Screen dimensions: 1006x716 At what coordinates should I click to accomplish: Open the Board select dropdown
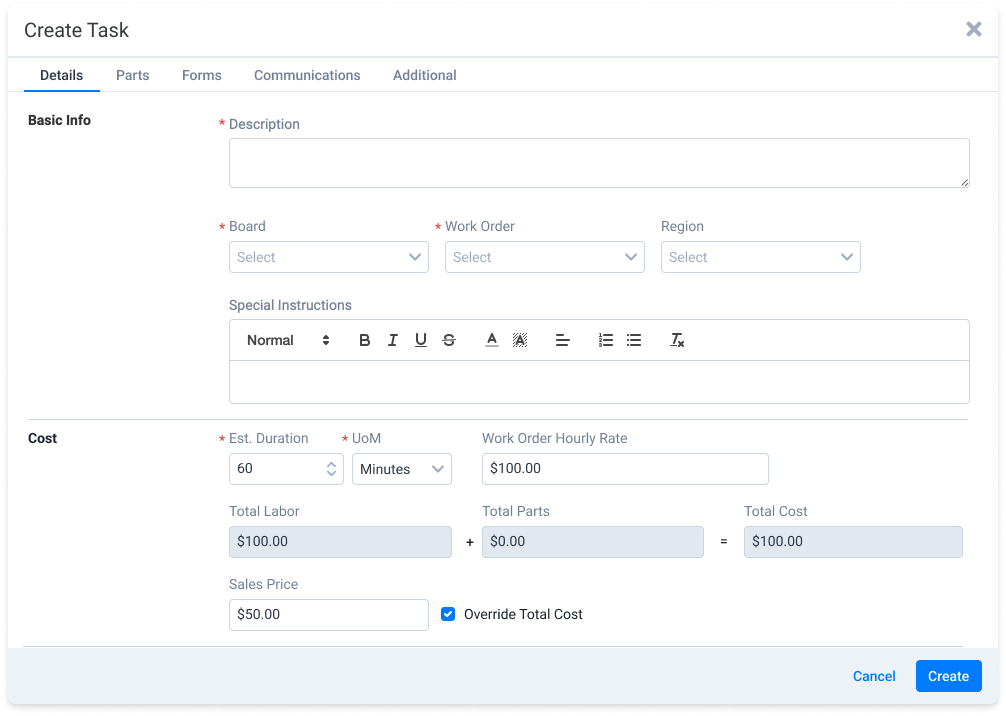328,257
